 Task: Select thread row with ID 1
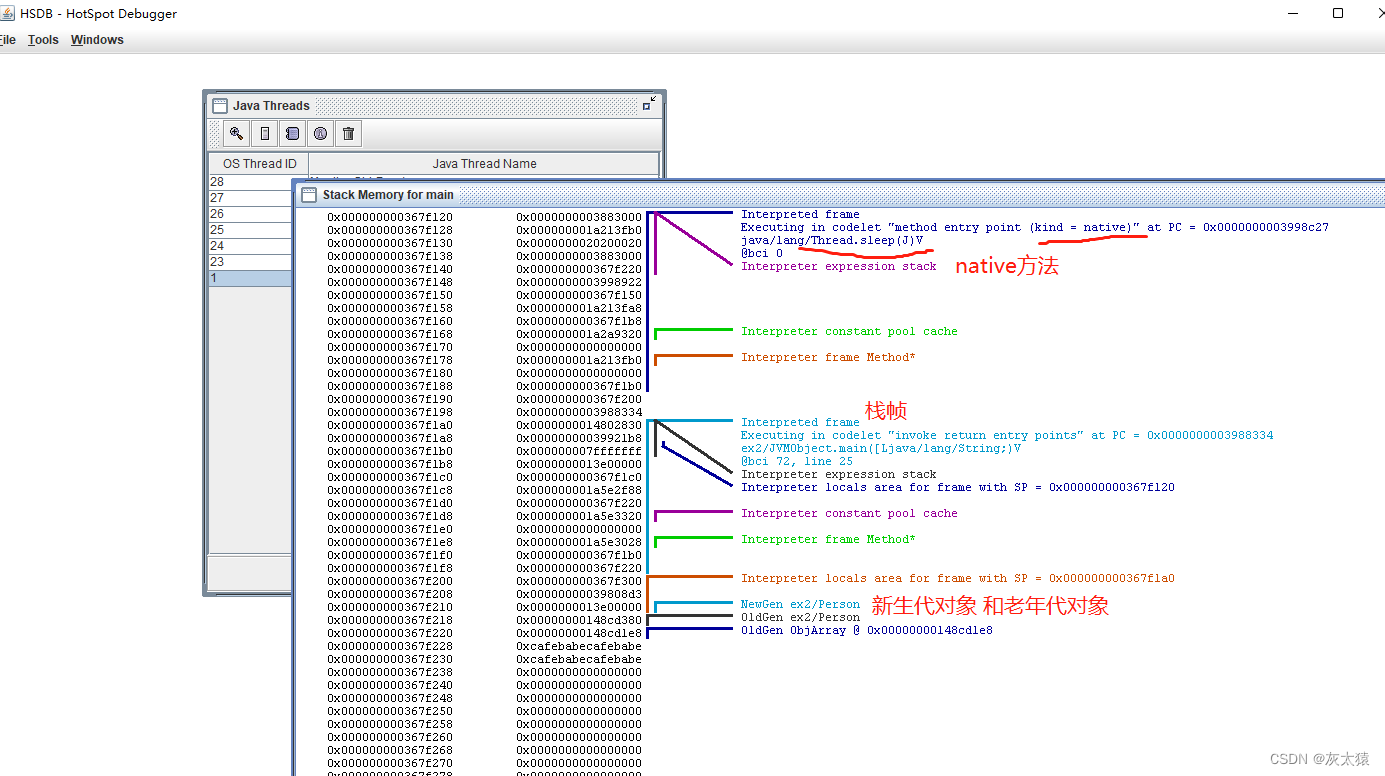tap(250, 278)
